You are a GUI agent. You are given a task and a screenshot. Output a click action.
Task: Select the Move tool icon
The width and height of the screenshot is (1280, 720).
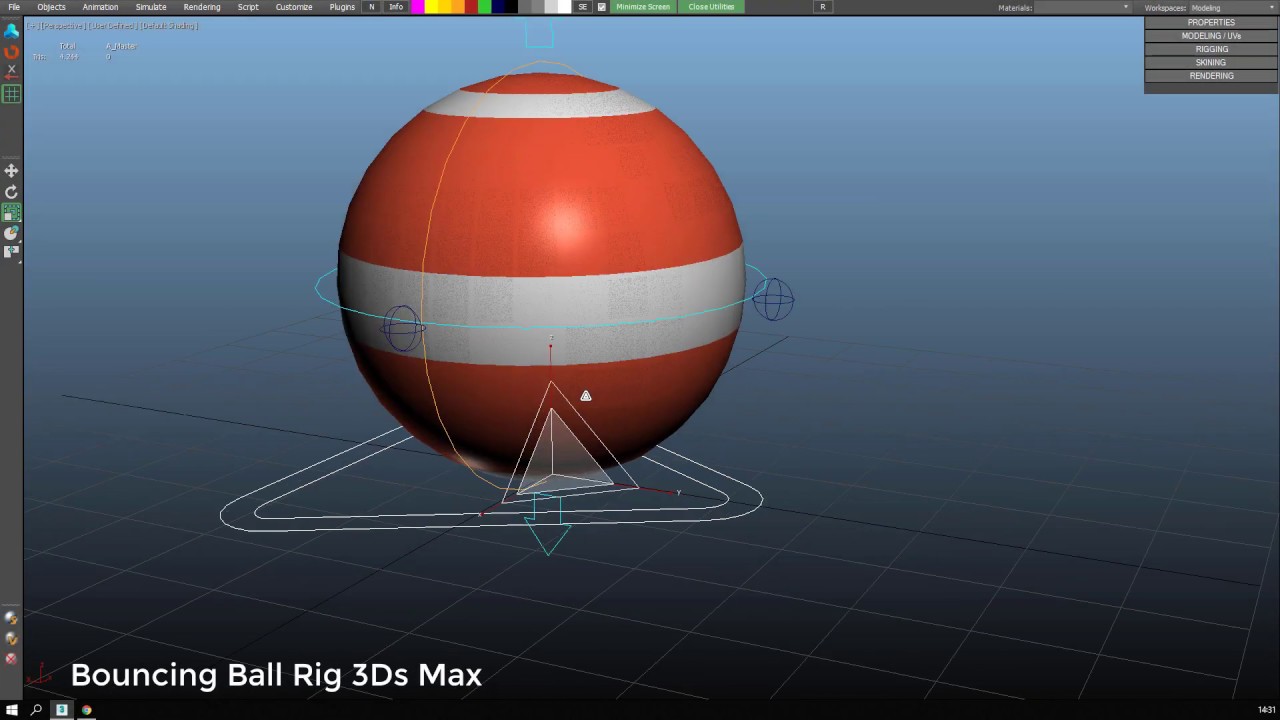11,171
